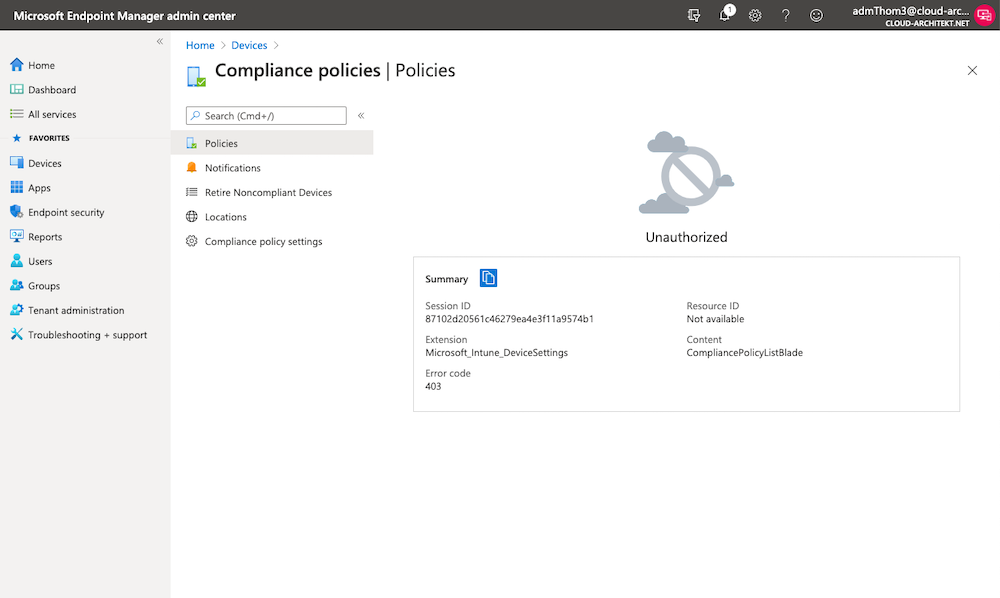Click the Devices icon in sidebar
Viewport: 1000px width, 598px height.
tap(17, 163)
